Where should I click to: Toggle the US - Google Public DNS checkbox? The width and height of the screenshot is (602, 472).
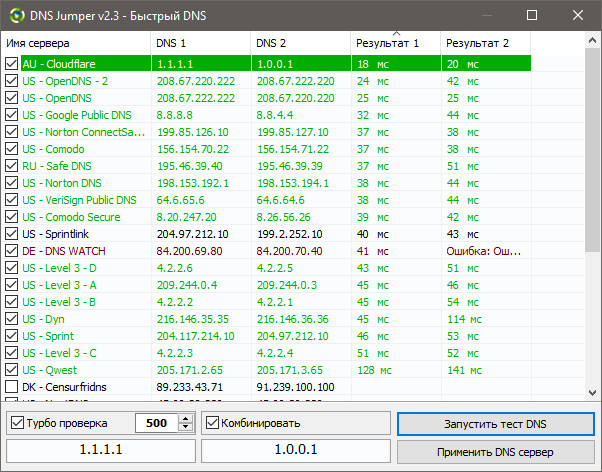tap(12, 115)
